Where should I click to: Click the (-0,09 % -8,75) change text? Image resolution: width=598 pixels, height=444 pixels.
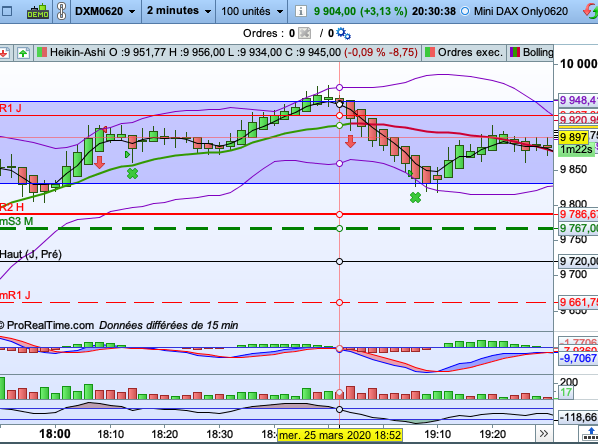[381, 52]
